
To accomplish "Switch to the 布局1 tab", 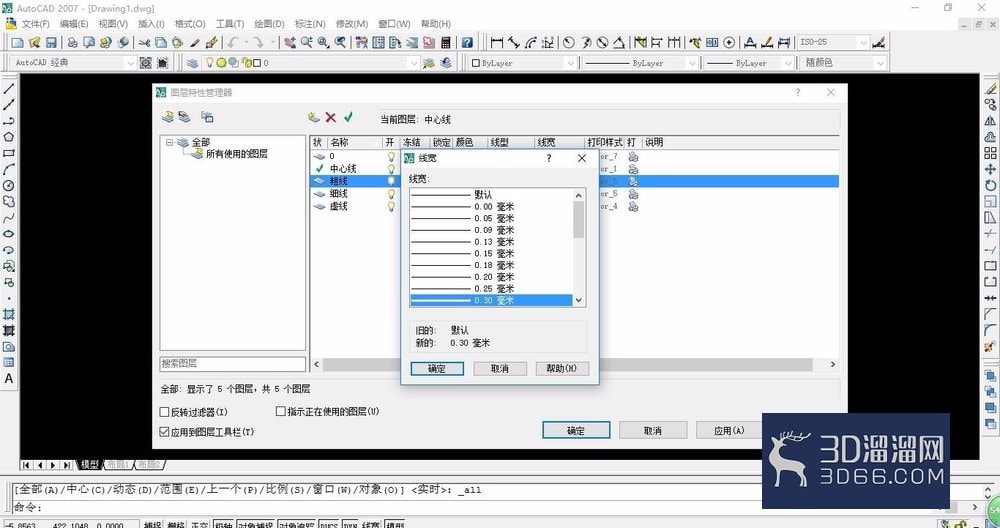I will (117, 464).
